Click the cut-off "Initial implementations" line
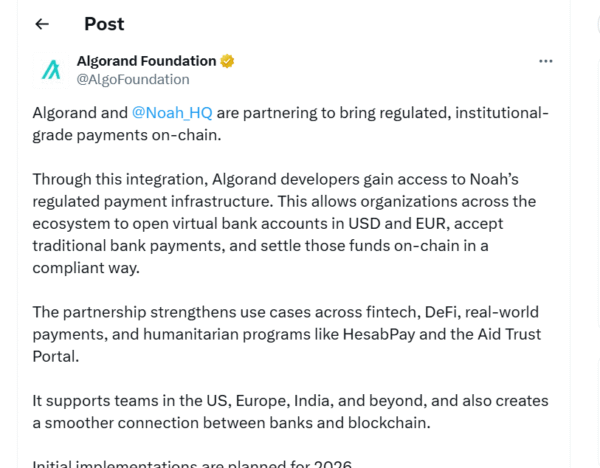 192,462
